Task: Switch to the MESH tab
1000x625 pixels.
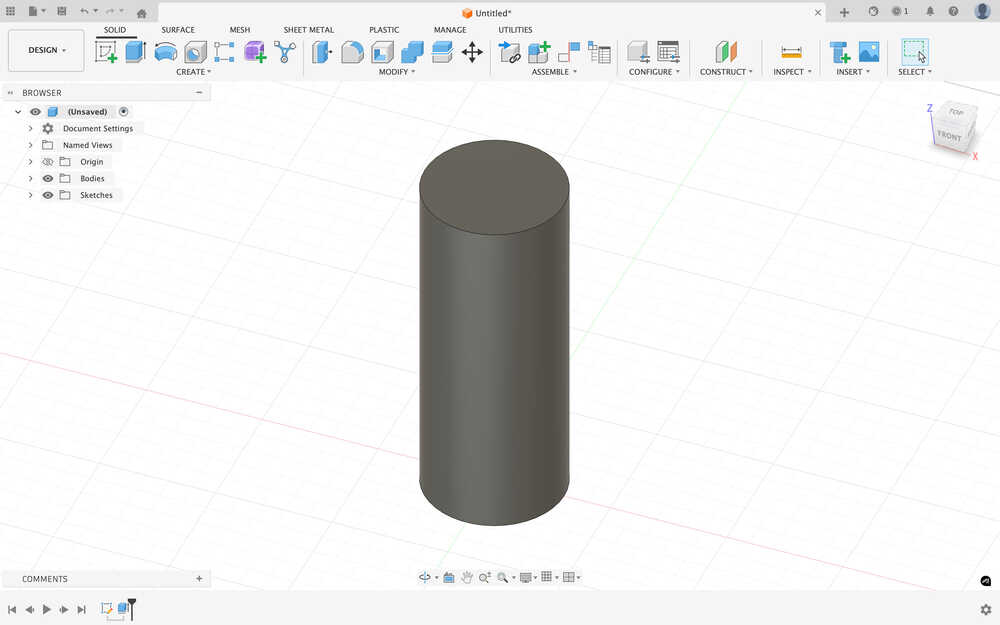Action: [240, 30]
